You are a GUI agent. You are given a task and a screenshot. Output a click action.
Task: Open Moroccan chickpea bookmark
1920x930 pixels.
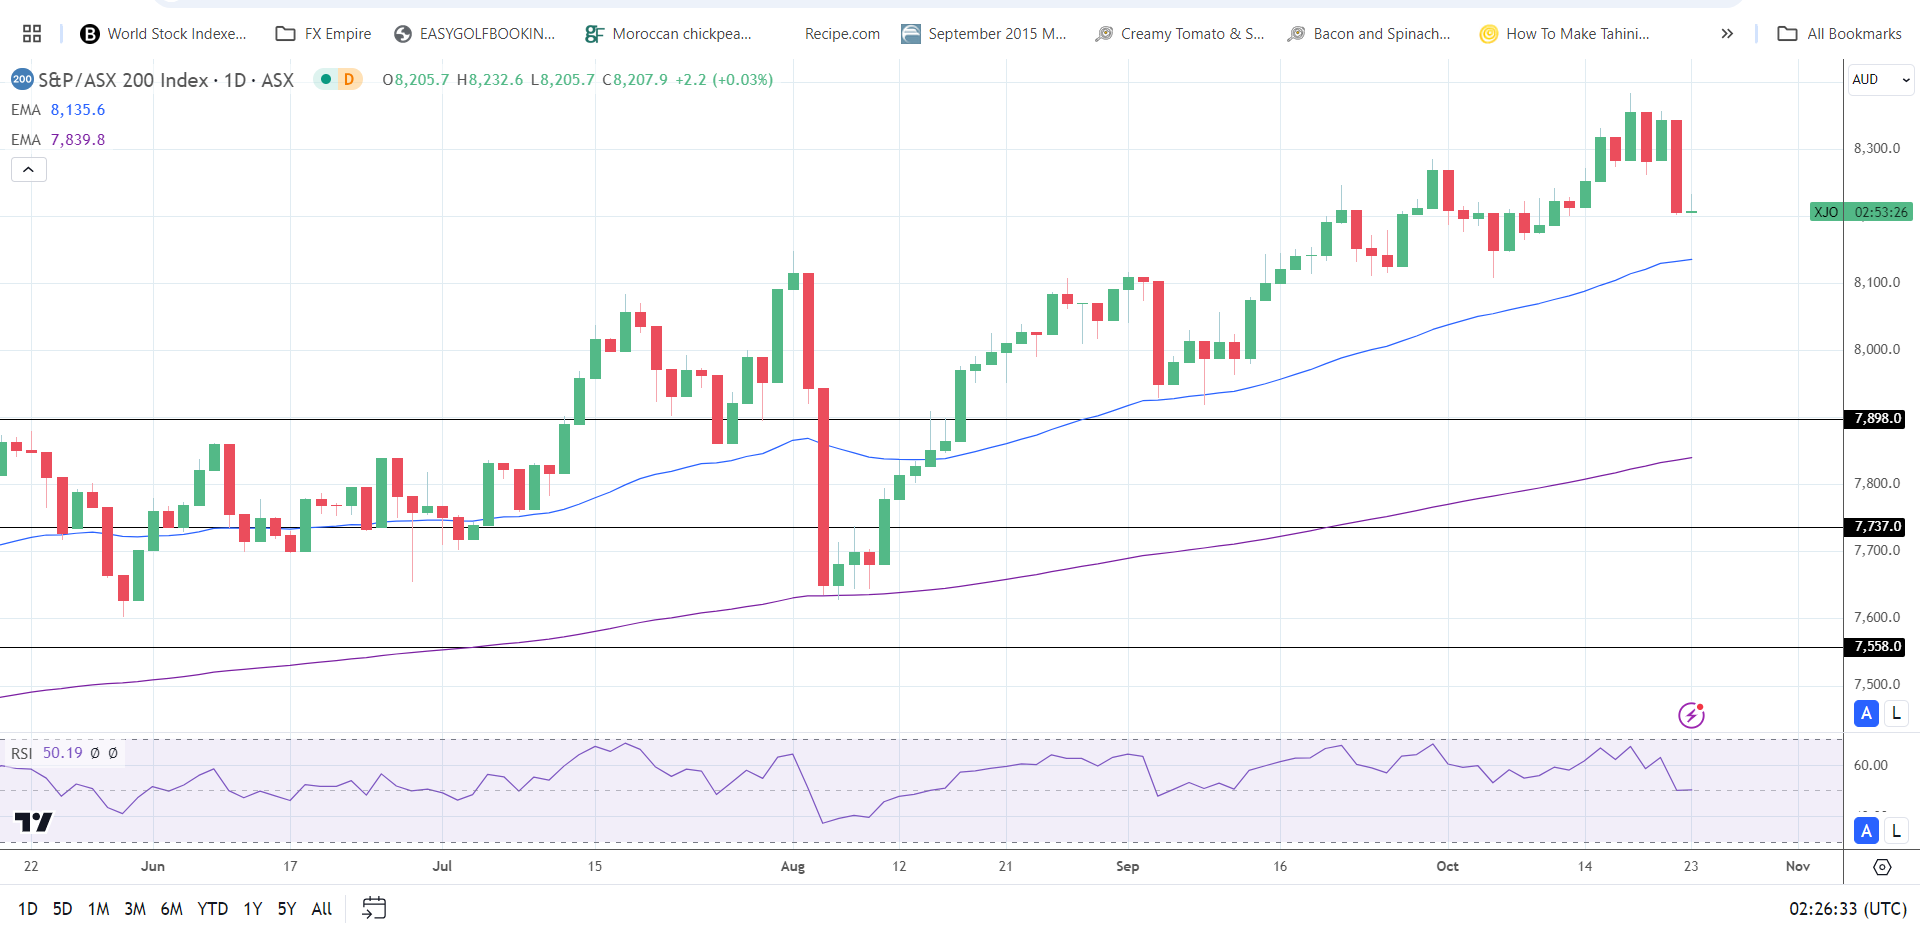coord(668,34)
